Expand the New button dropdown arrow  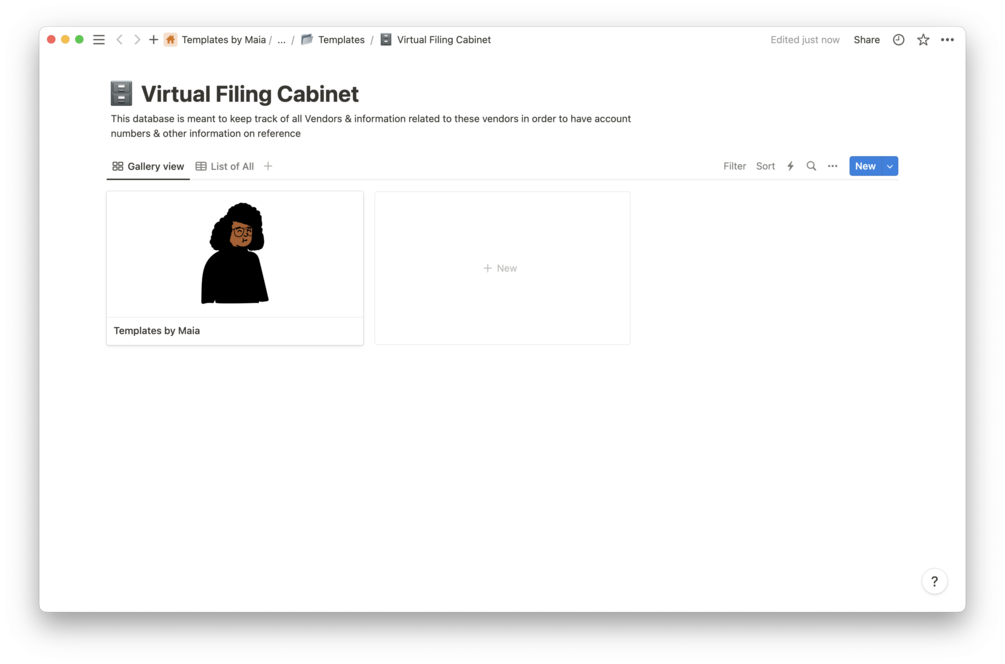click(890, 166)
